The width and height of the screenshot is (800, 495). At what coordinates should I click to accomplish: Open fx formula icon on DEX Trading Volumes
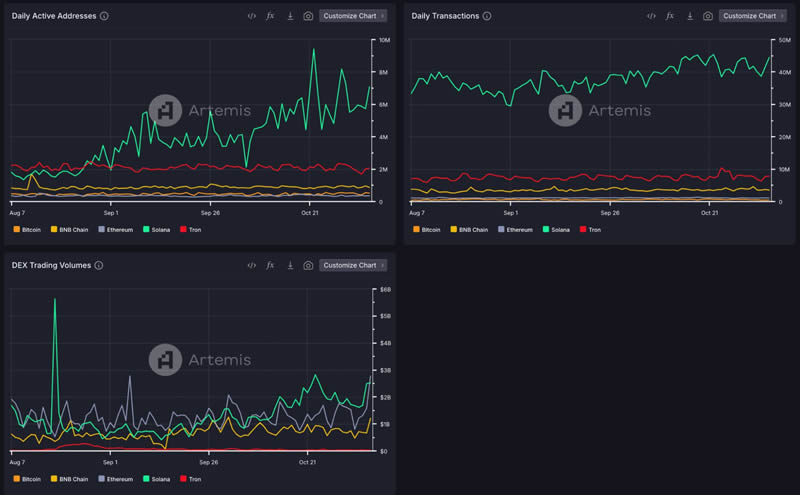(x=270, y=265)
